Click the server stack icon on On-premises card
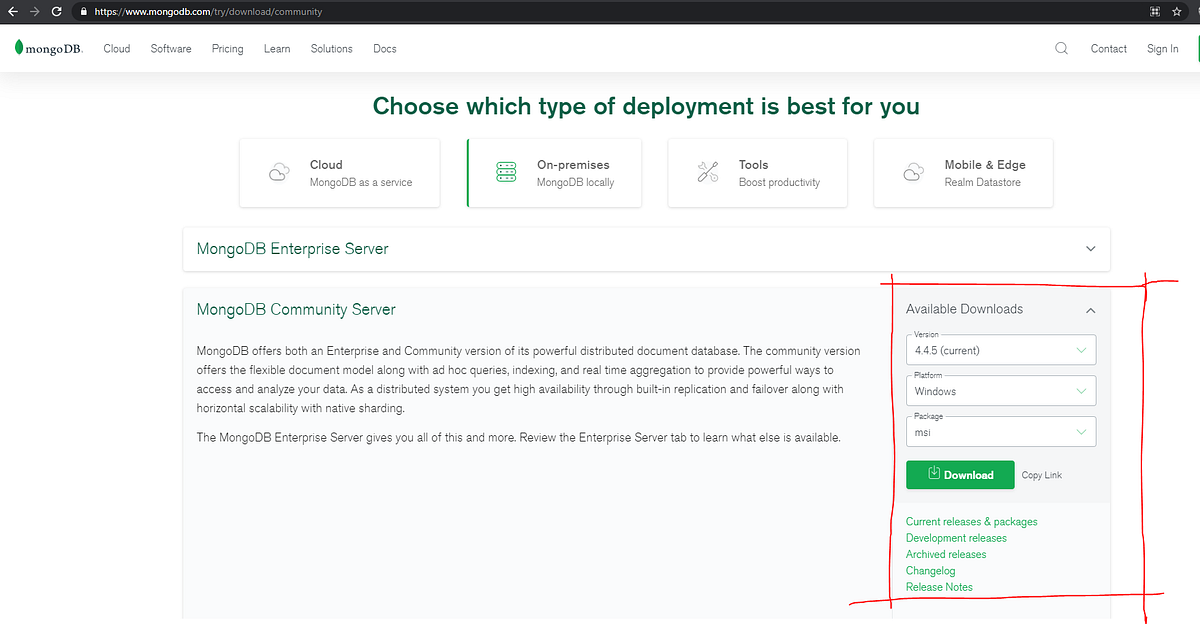Image resolution: width=1200 pixels, height=624 pixels. coord(507,171)
